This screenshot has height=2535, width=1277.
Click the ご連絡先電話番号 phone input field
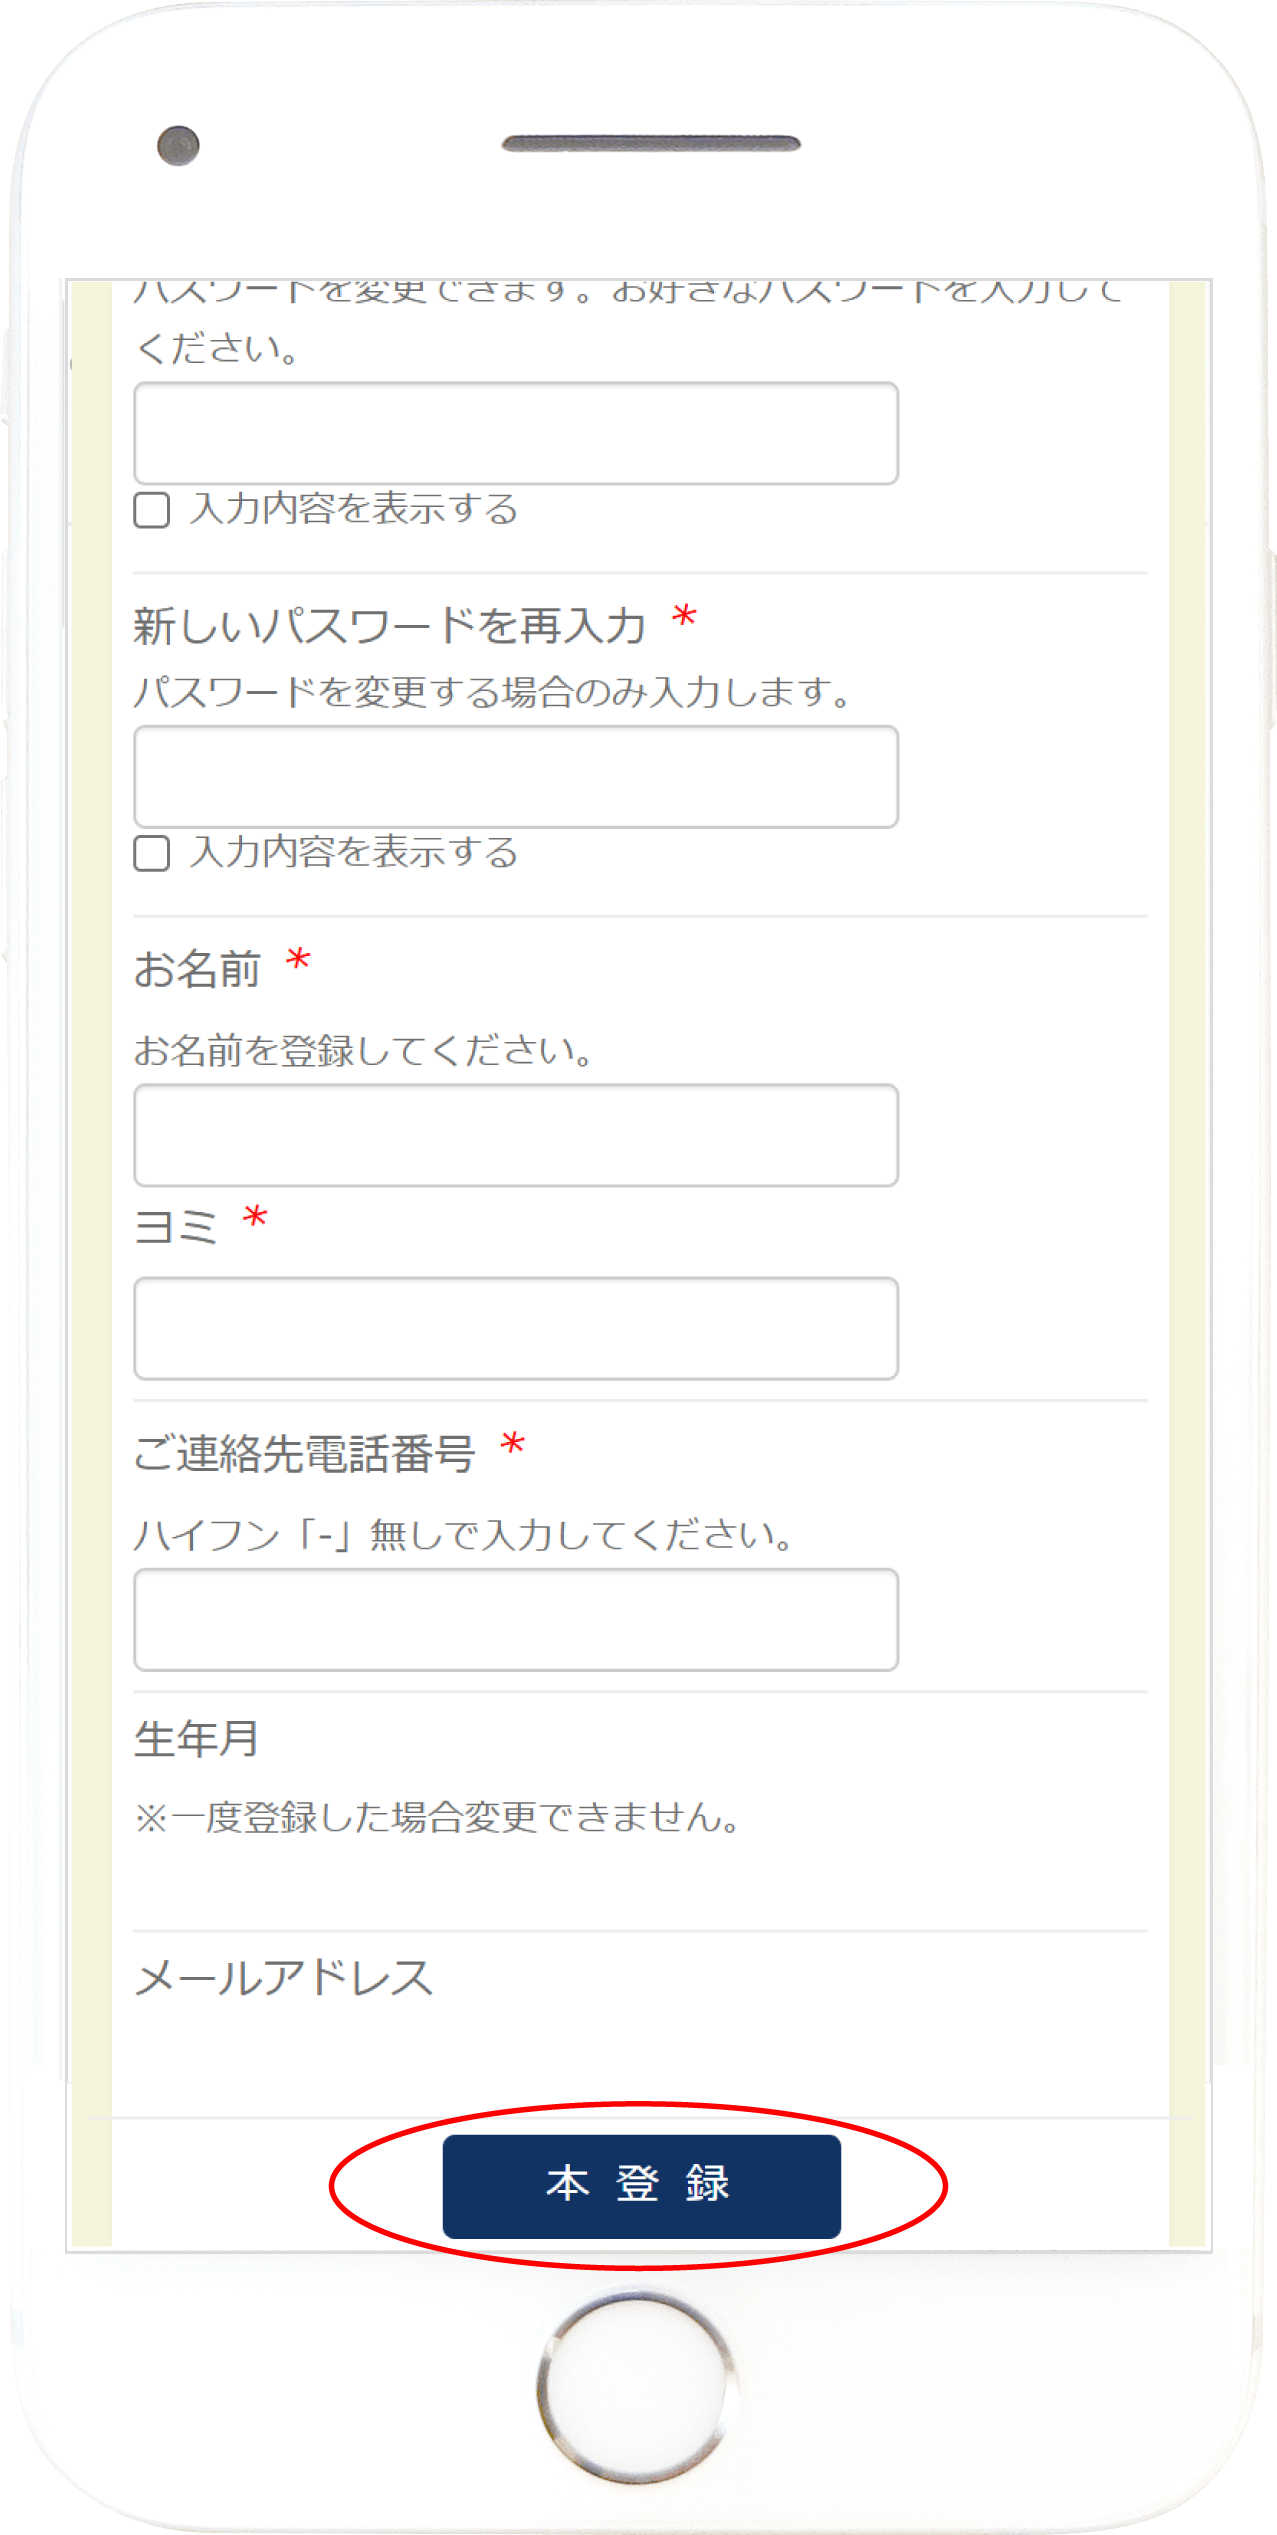[516, 1619]
